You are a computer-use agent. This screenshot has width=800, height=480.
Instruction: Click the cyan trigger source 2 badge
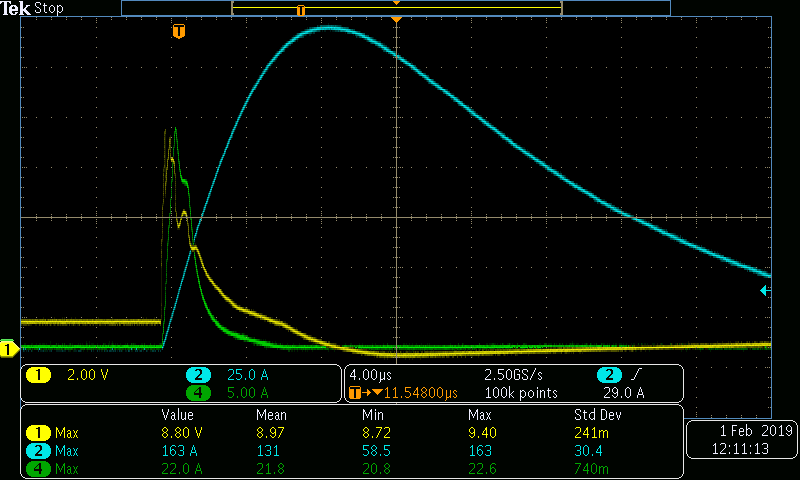(609, 375)
